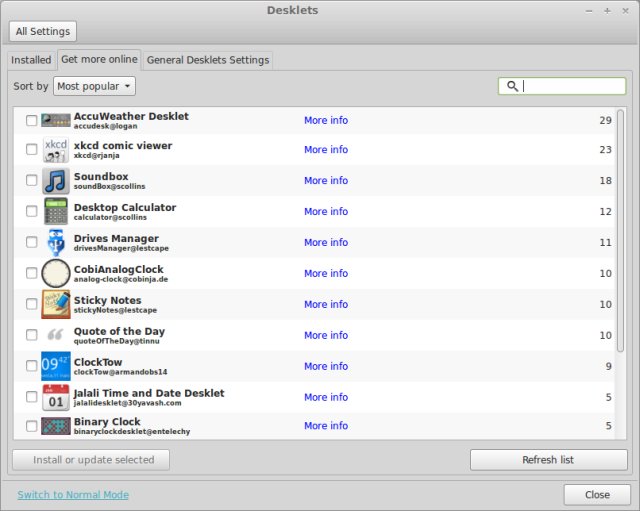Focus the desklet search field
Viewport: 640px width, 511px height.
click(x=570, y=87)
